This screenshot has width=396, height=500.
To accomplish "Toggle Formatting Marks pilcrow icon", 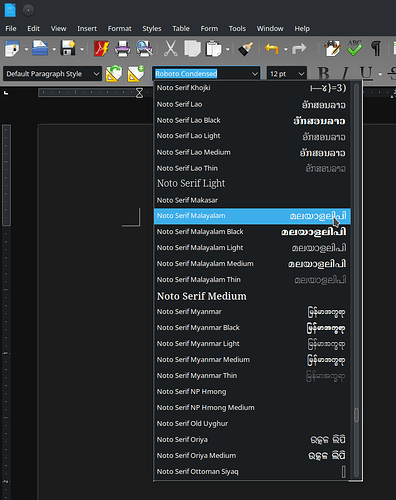I will (376, 49).
